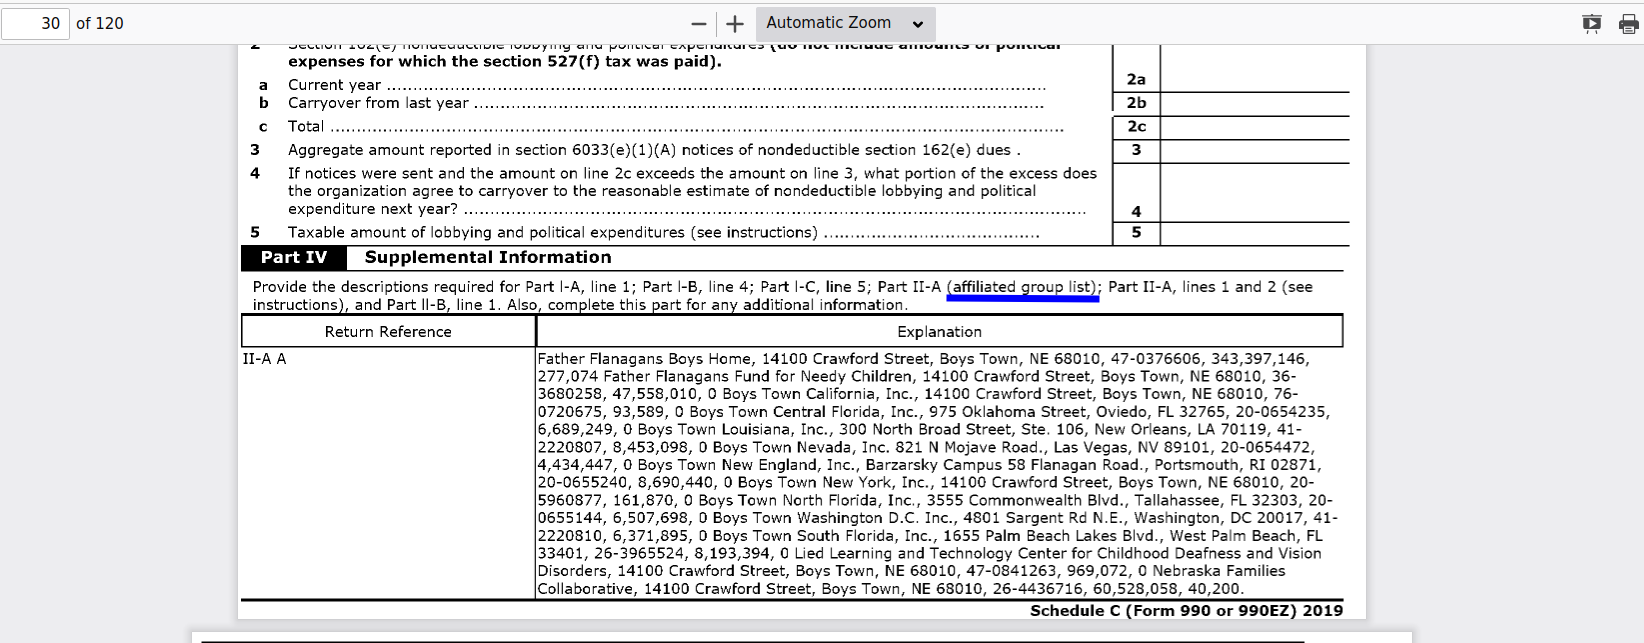Click the 'II-A A' return reference cell
1644x643 pixels.
(264, 359)
